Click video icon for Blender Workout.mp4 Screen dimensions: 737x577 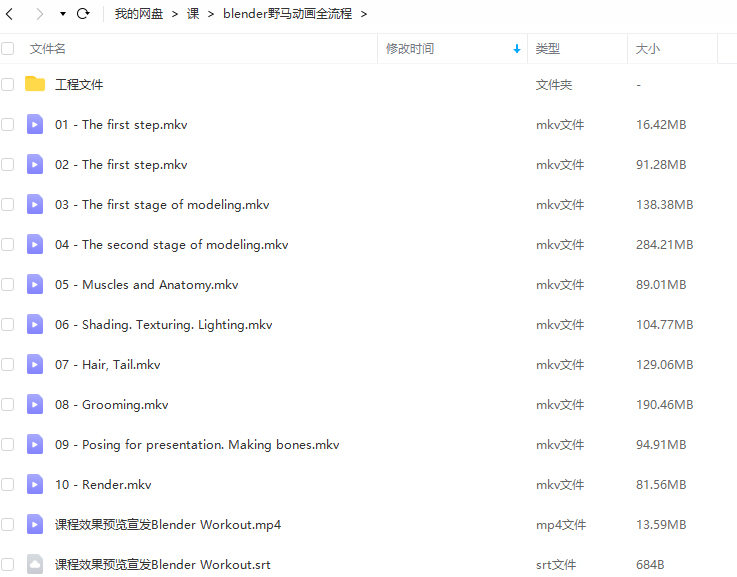click(x=35, y=525)
